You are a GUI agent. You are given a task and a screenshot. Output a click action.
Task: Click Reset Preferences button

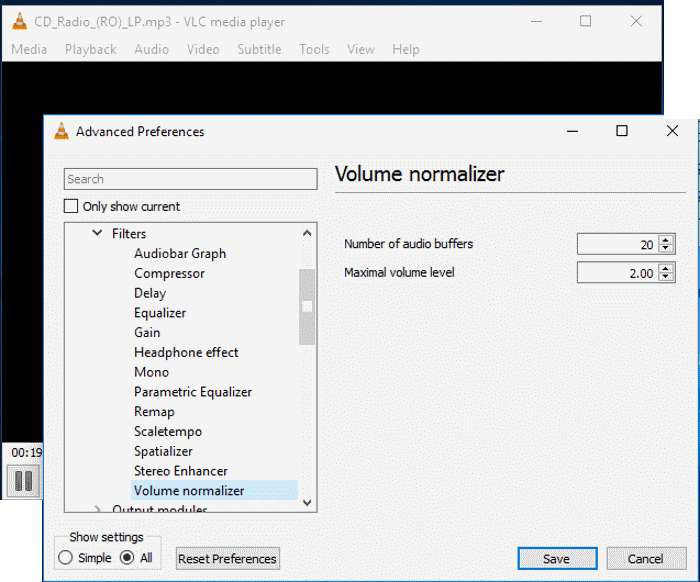(228, 558)
